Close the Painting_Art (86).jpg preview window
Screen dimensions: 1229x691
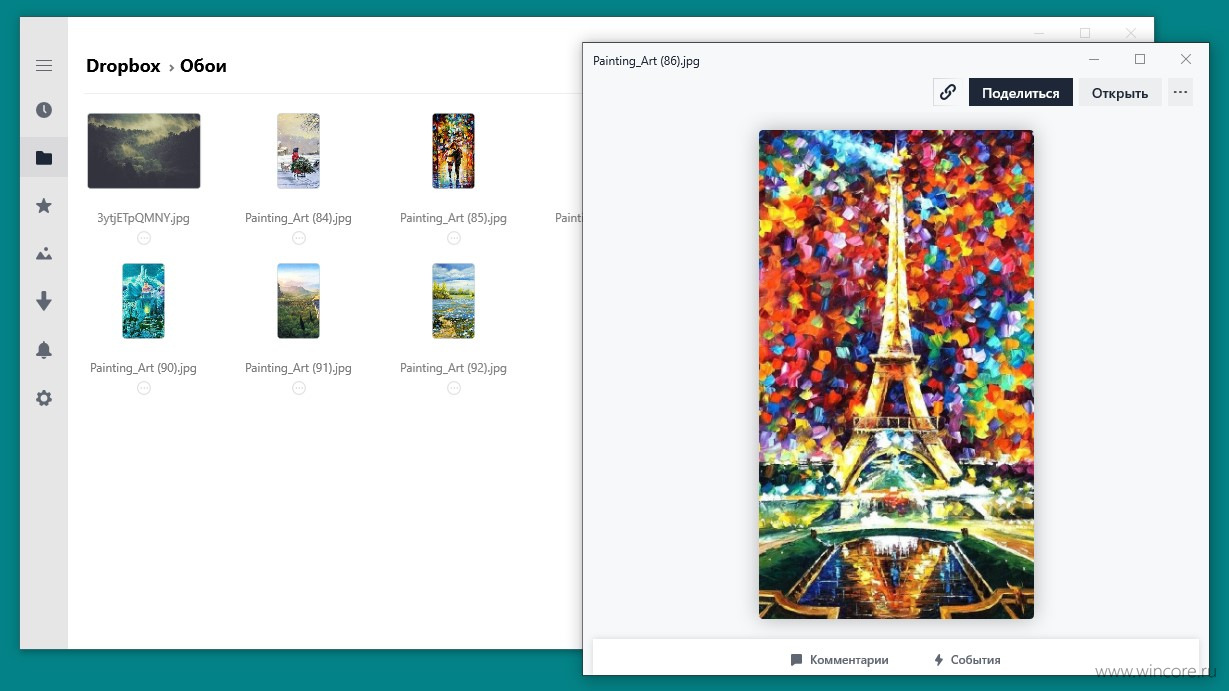coord(1186,60)
